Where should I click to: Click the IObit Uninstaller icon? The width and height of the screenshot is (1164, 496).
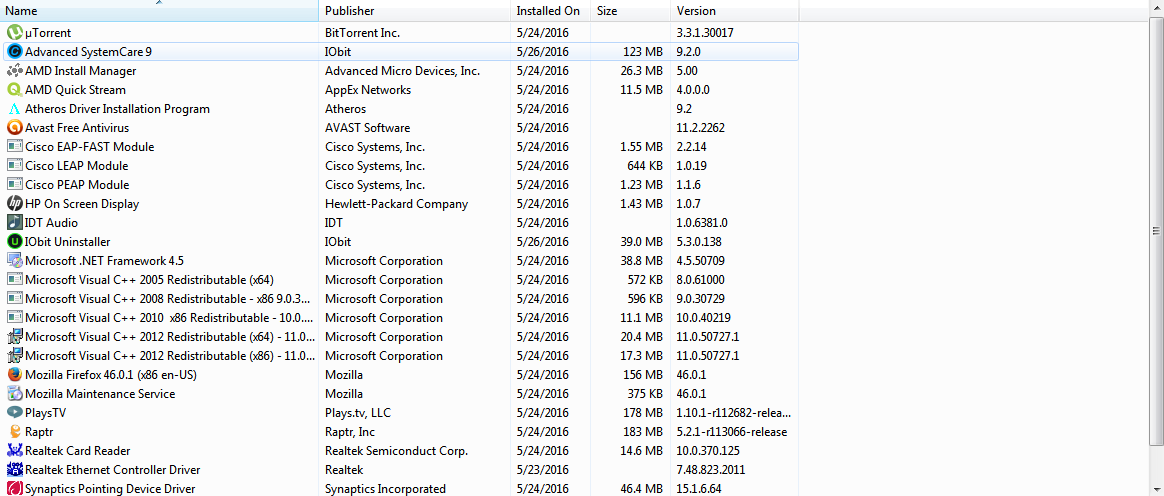15,242
